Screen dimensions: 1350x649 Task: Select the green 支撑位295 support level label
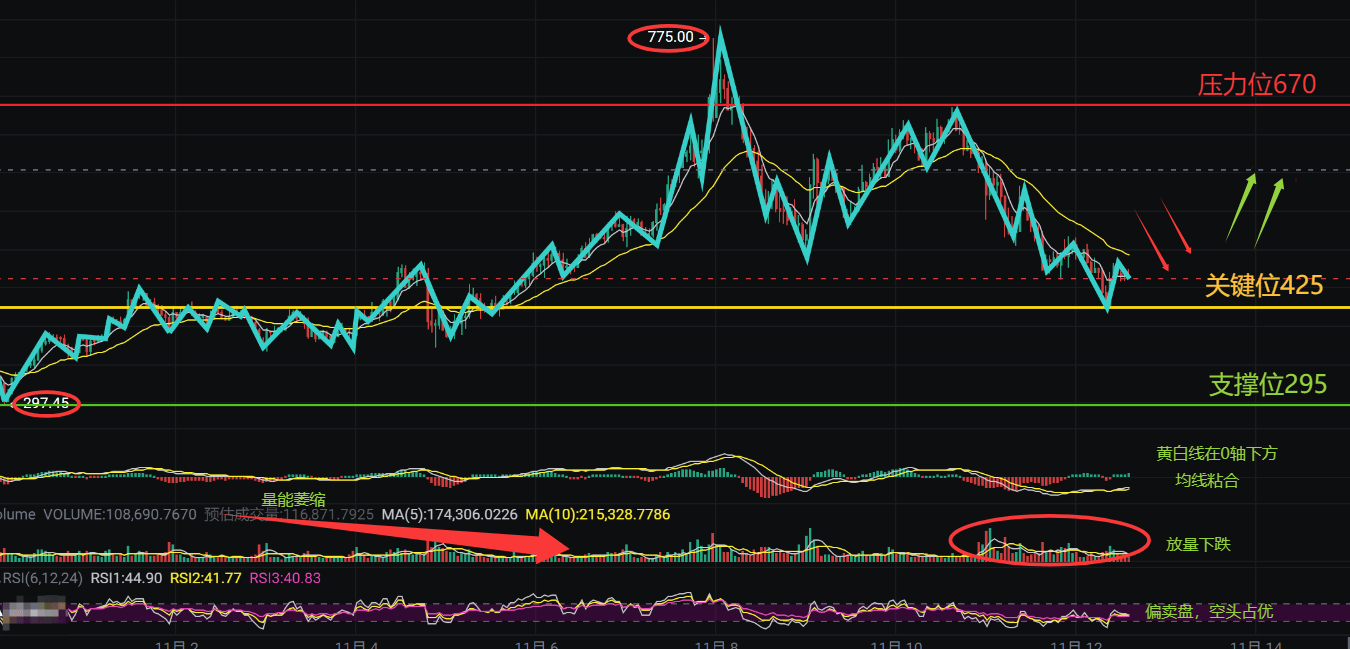click(1268, 384)
